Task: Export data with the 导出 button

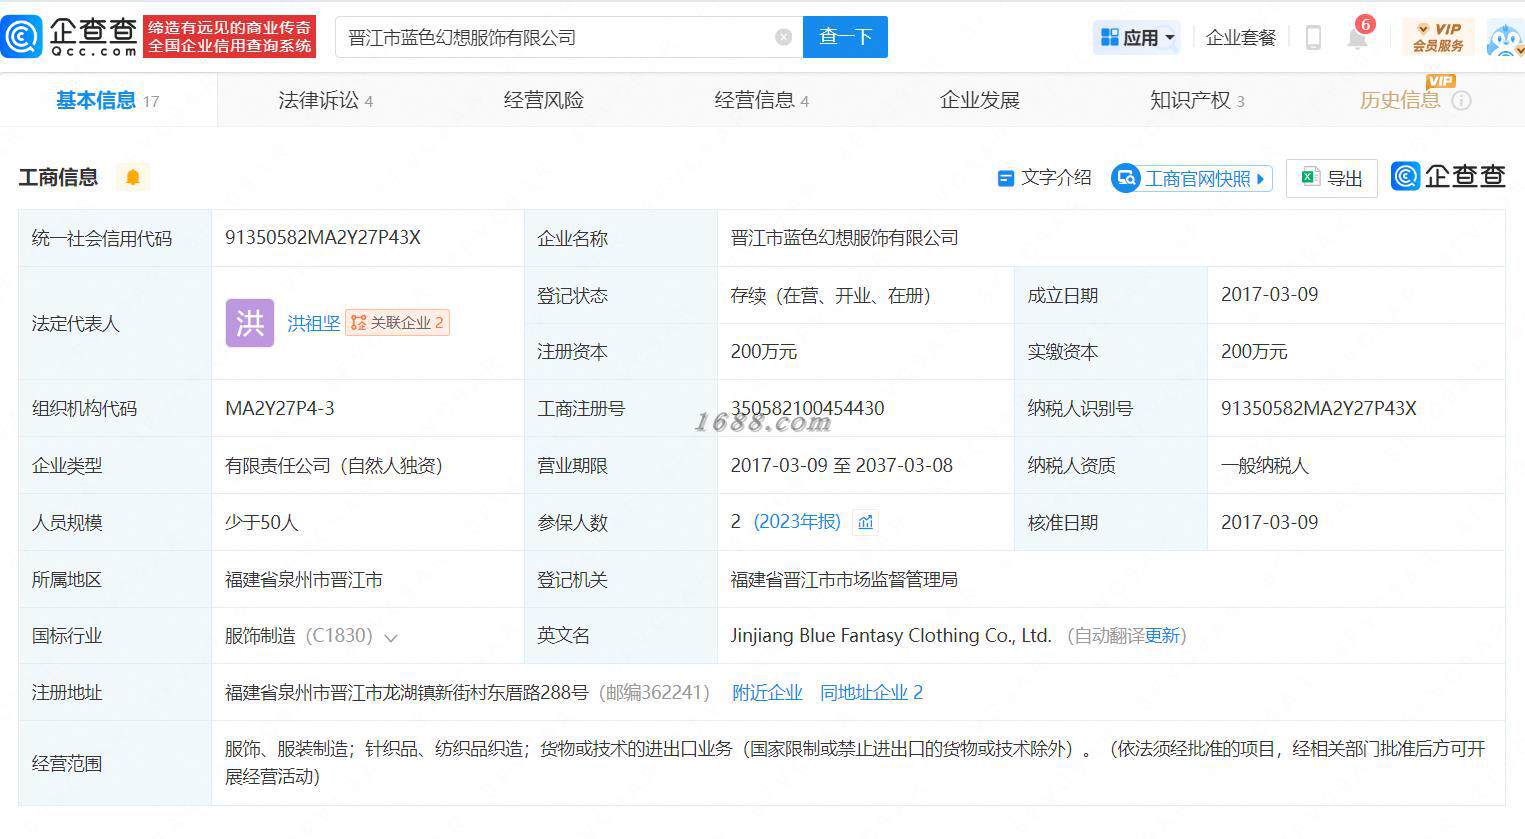Action: 1332,178
